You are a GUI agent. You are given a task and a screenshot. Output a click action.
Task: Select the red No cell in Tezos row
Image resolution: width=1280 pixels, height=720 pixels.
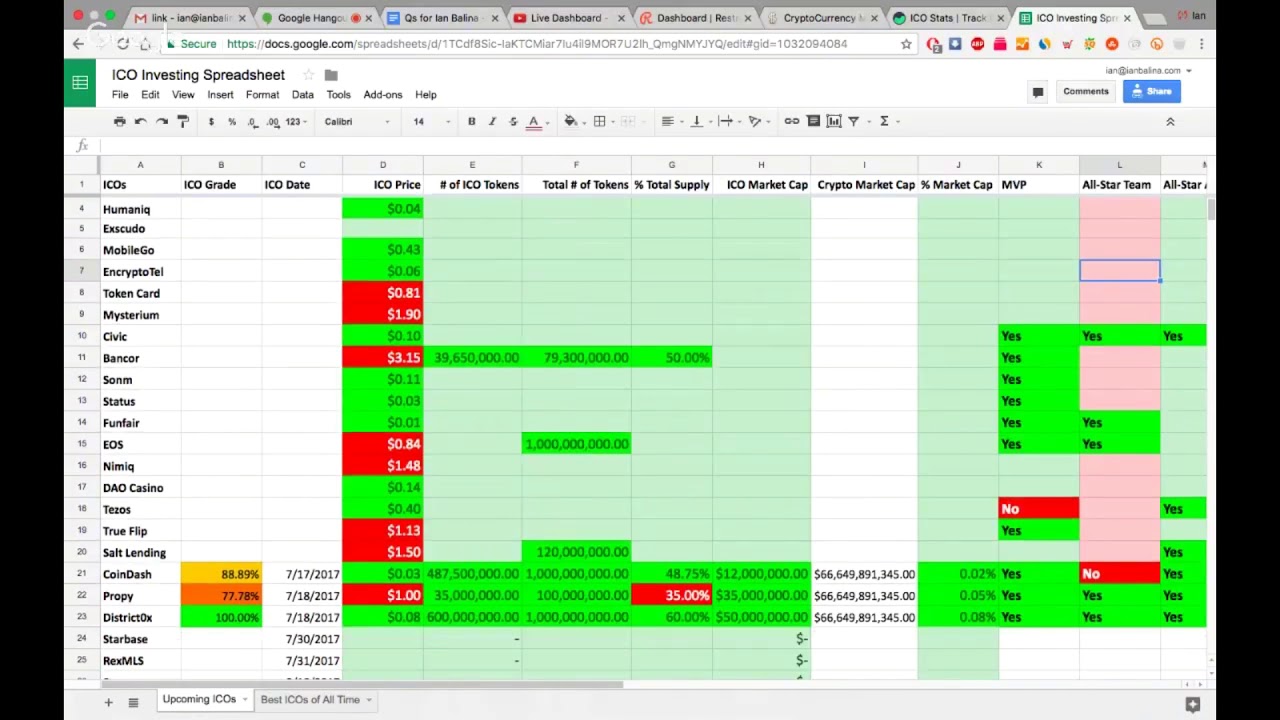click(x=1039, y=509)
